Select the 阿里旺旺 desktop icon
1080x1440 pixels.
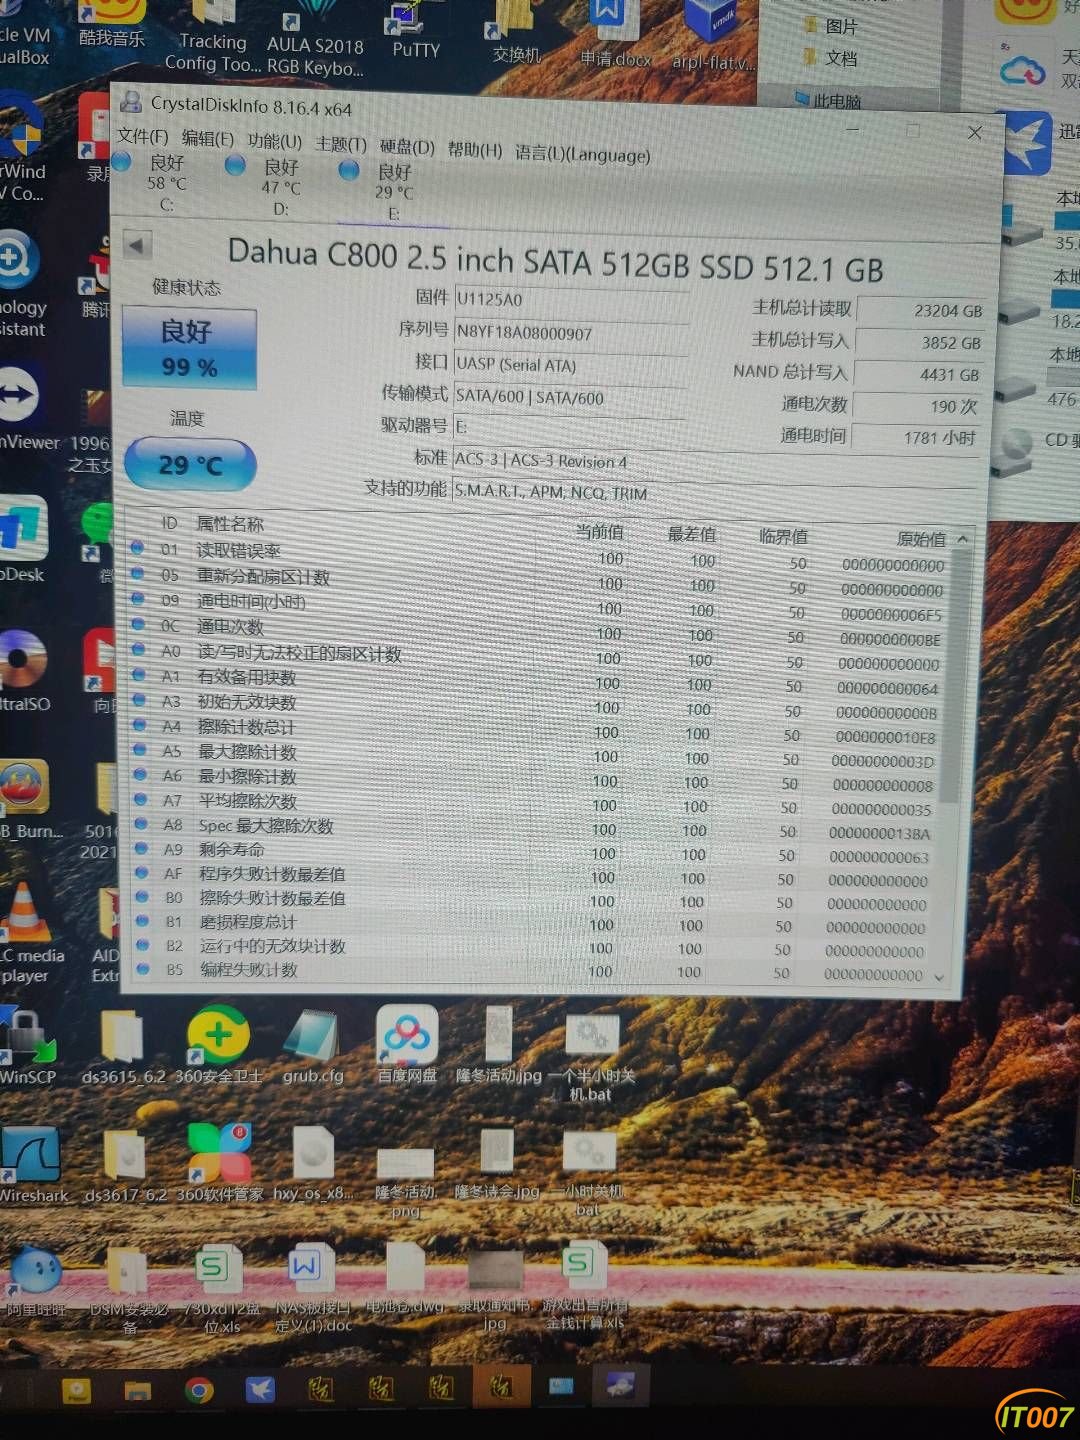[x=34, y=1279]
